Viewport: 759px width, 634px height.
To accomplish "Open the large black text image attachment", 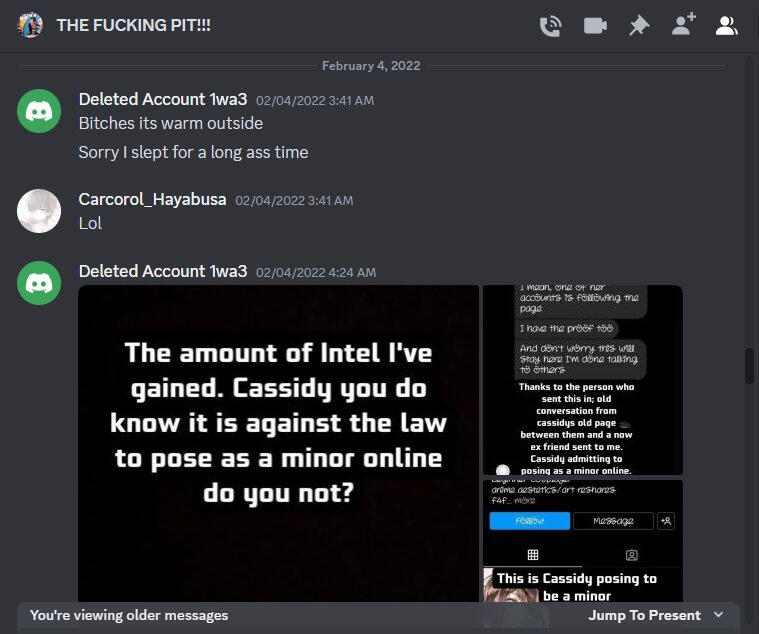I will coord(278,443).
